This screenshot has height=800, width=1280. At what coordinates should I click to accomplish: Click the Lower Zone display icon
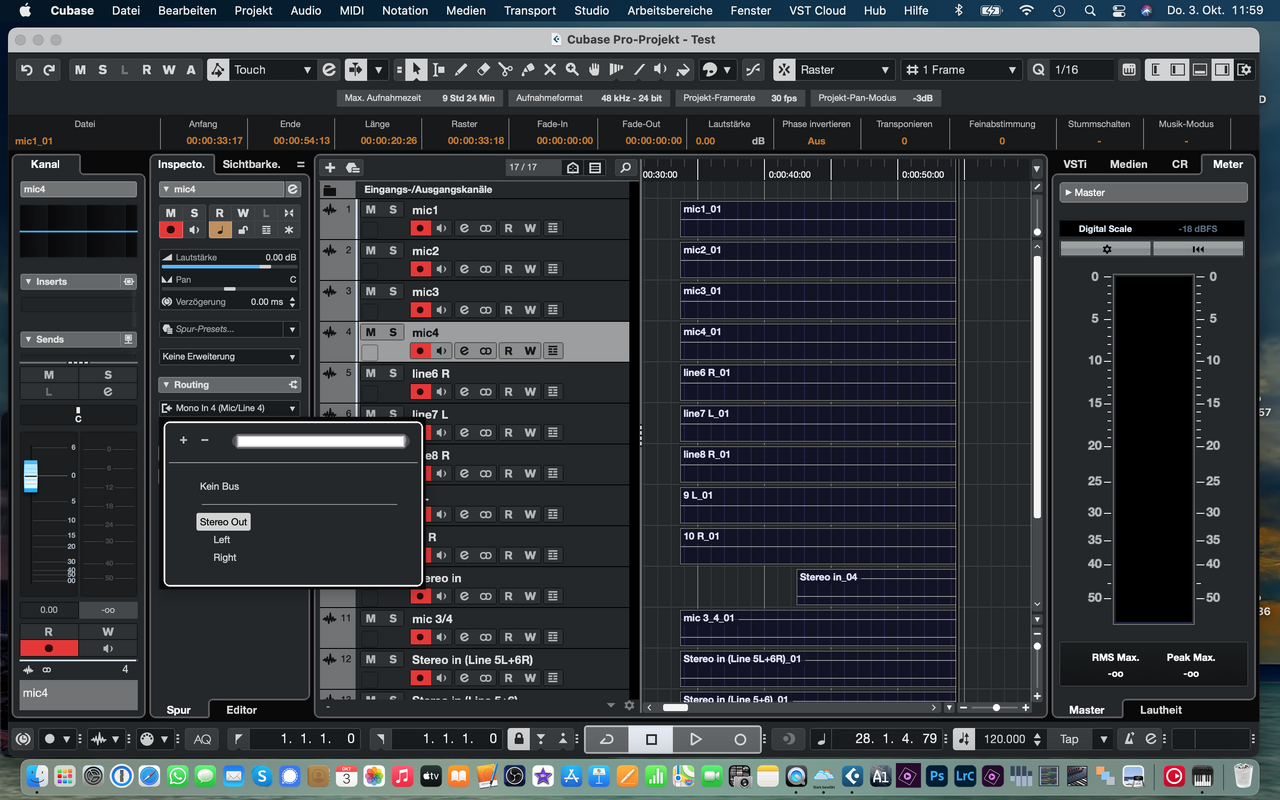(x=1200, y=70)
